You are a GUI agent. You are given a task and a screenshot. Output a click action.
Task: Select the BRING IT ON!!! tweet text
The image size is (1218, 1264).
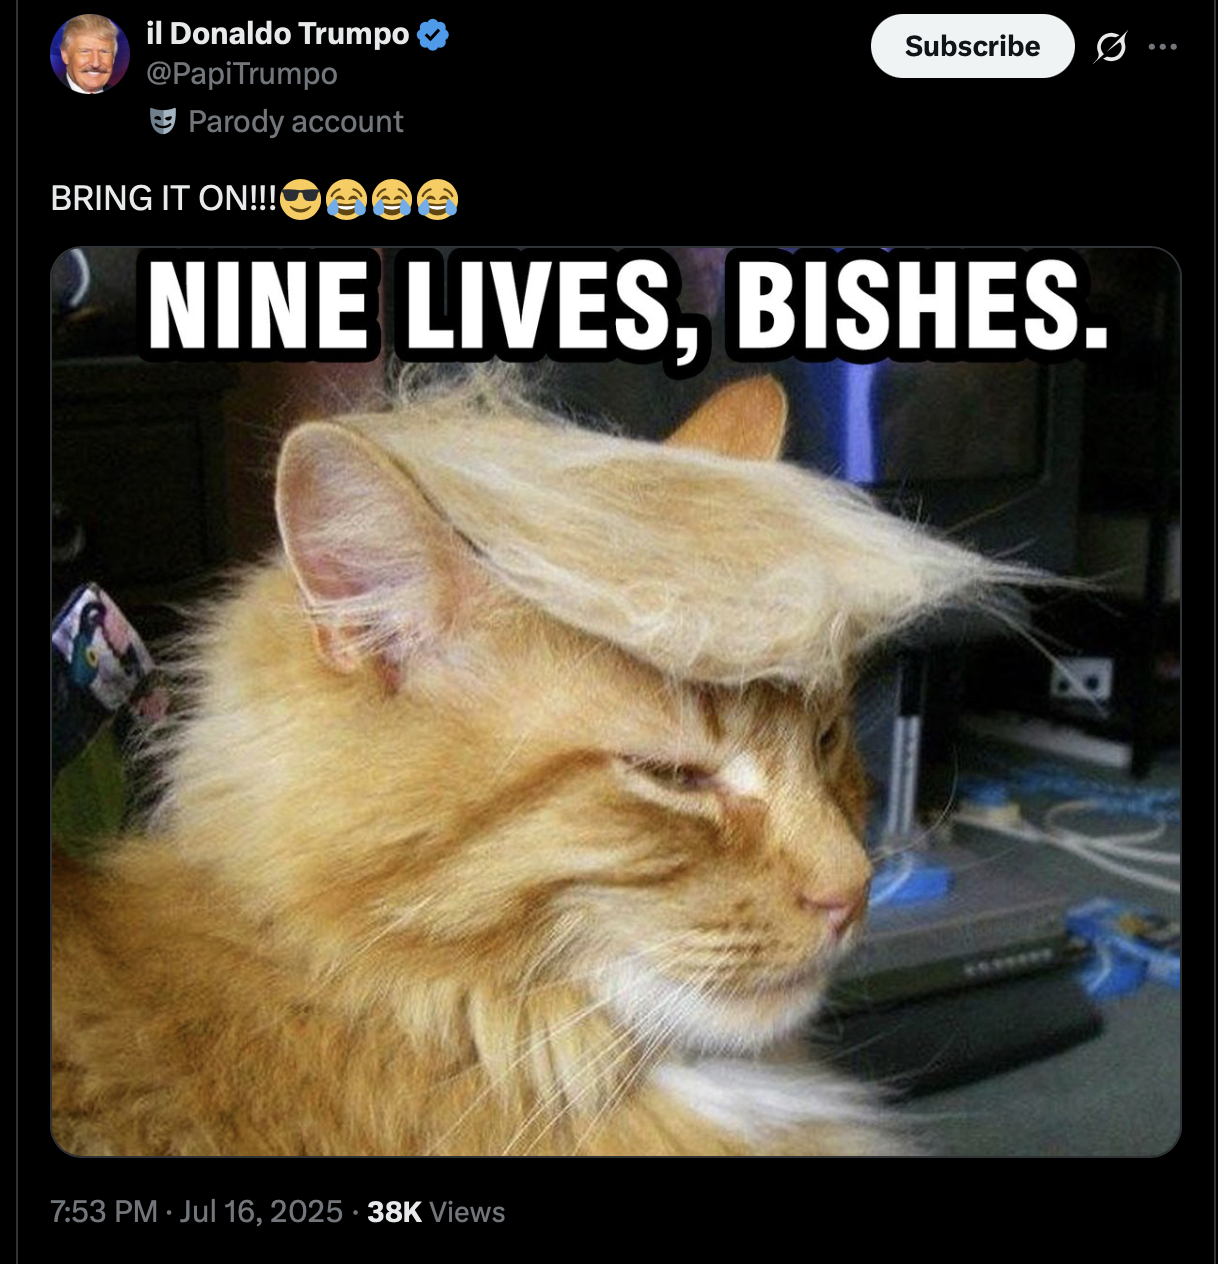(x=164, y=199)
